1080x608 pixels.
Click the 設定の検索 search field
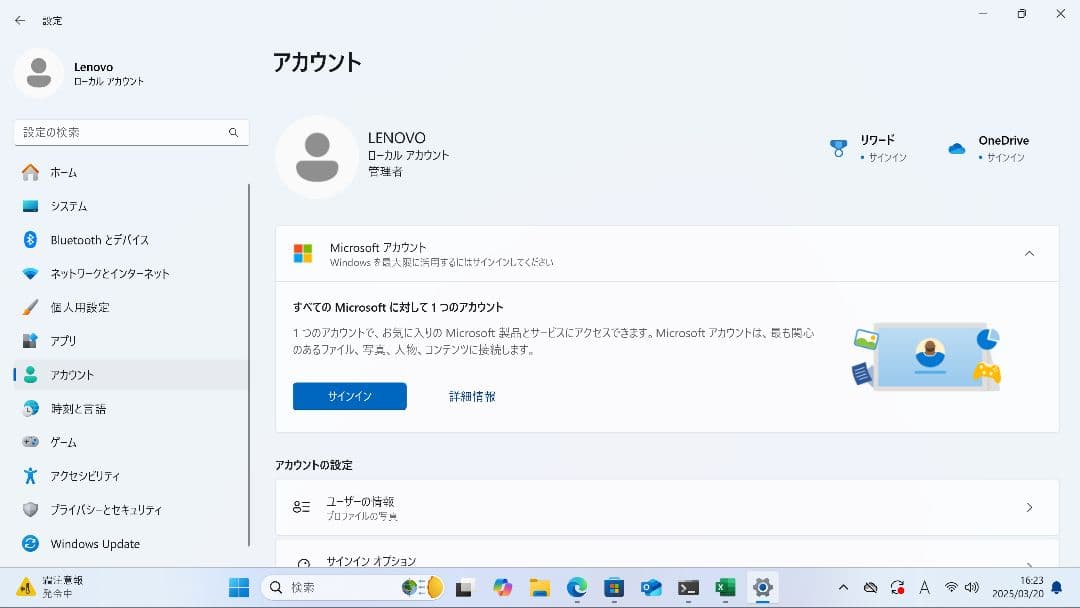tap(131, 131)
